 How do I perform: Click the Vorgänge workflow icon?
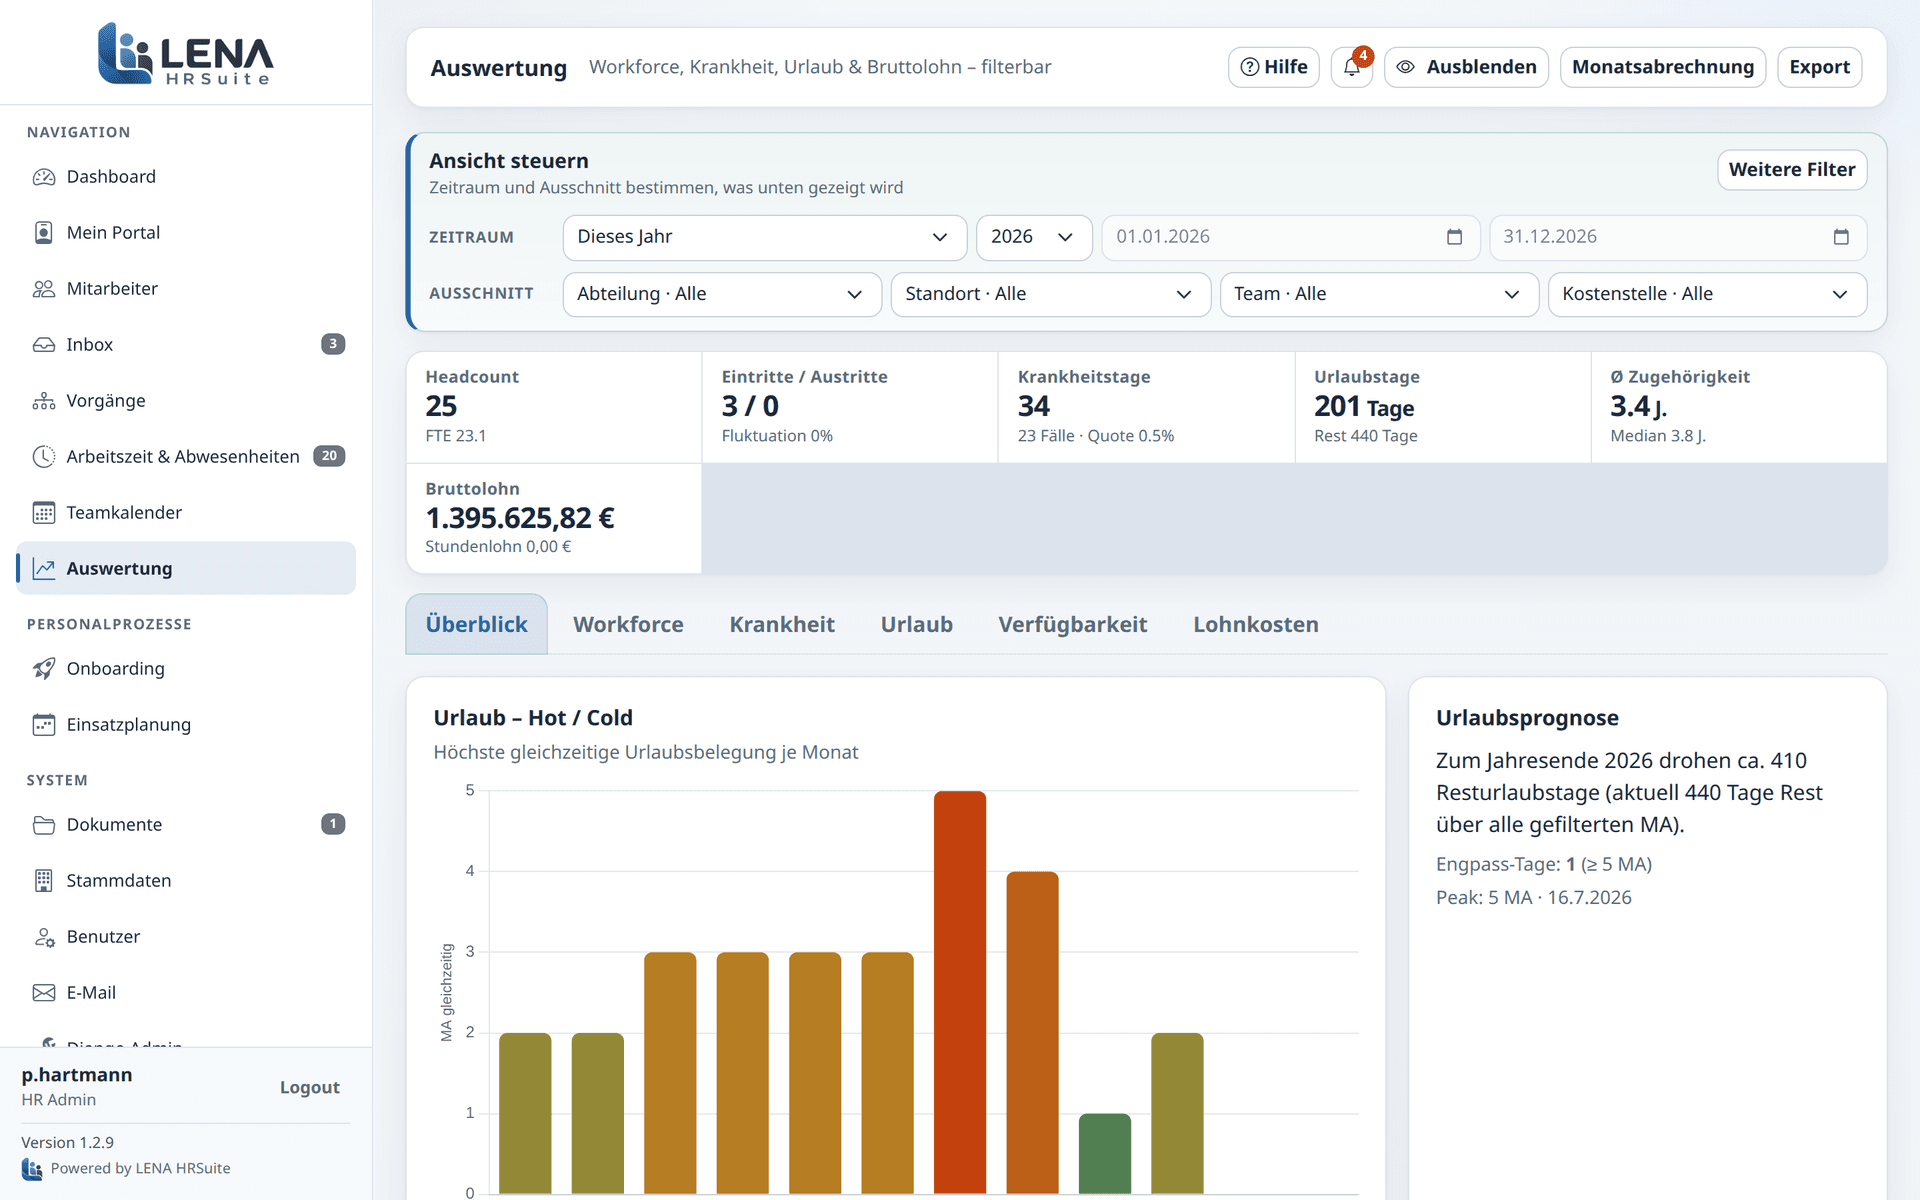(44, 401)
